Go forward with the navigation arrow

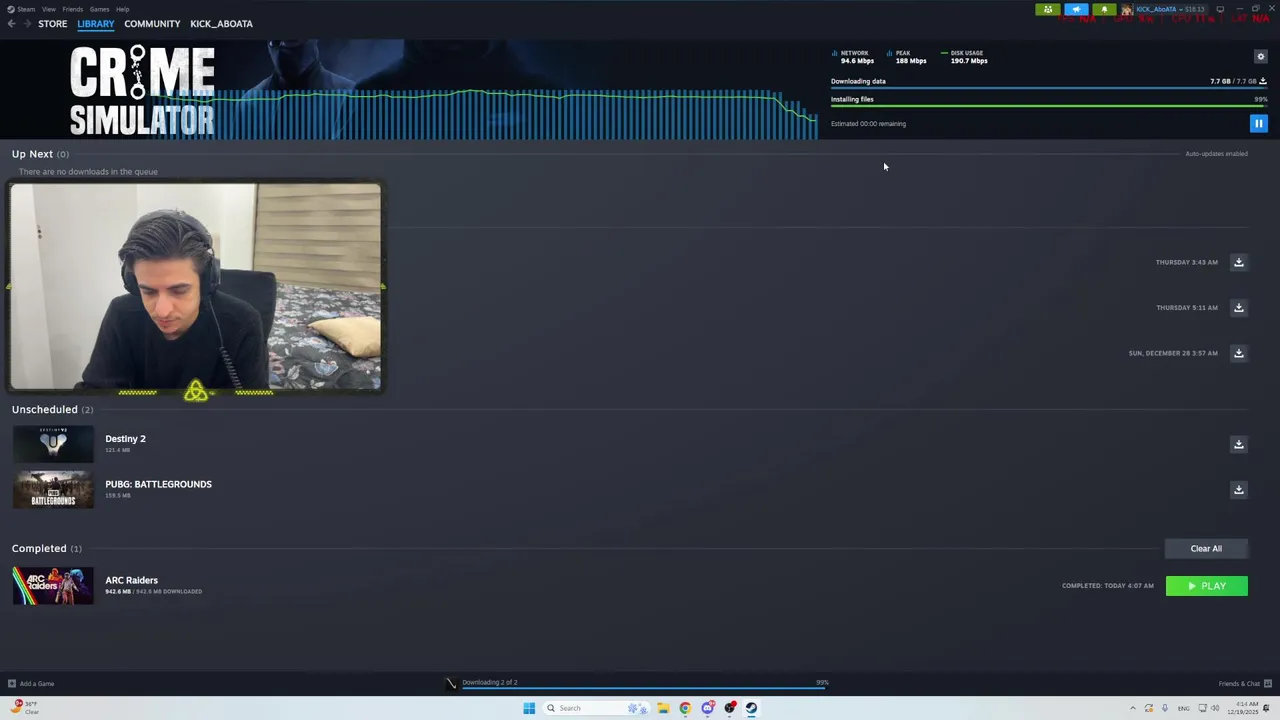pos(27,24)
